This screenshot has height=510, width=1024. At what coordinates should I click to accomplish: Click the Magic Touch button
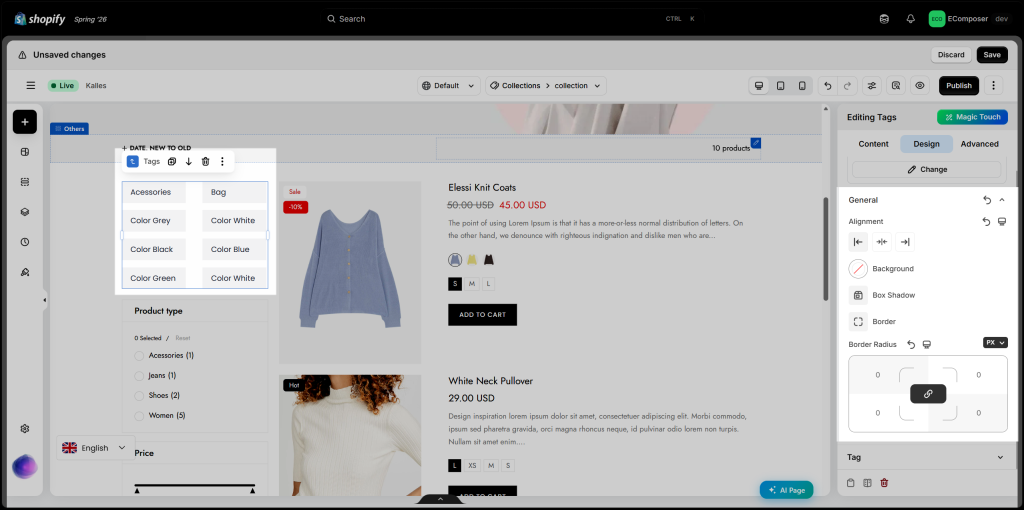click(x=972, y=117)
